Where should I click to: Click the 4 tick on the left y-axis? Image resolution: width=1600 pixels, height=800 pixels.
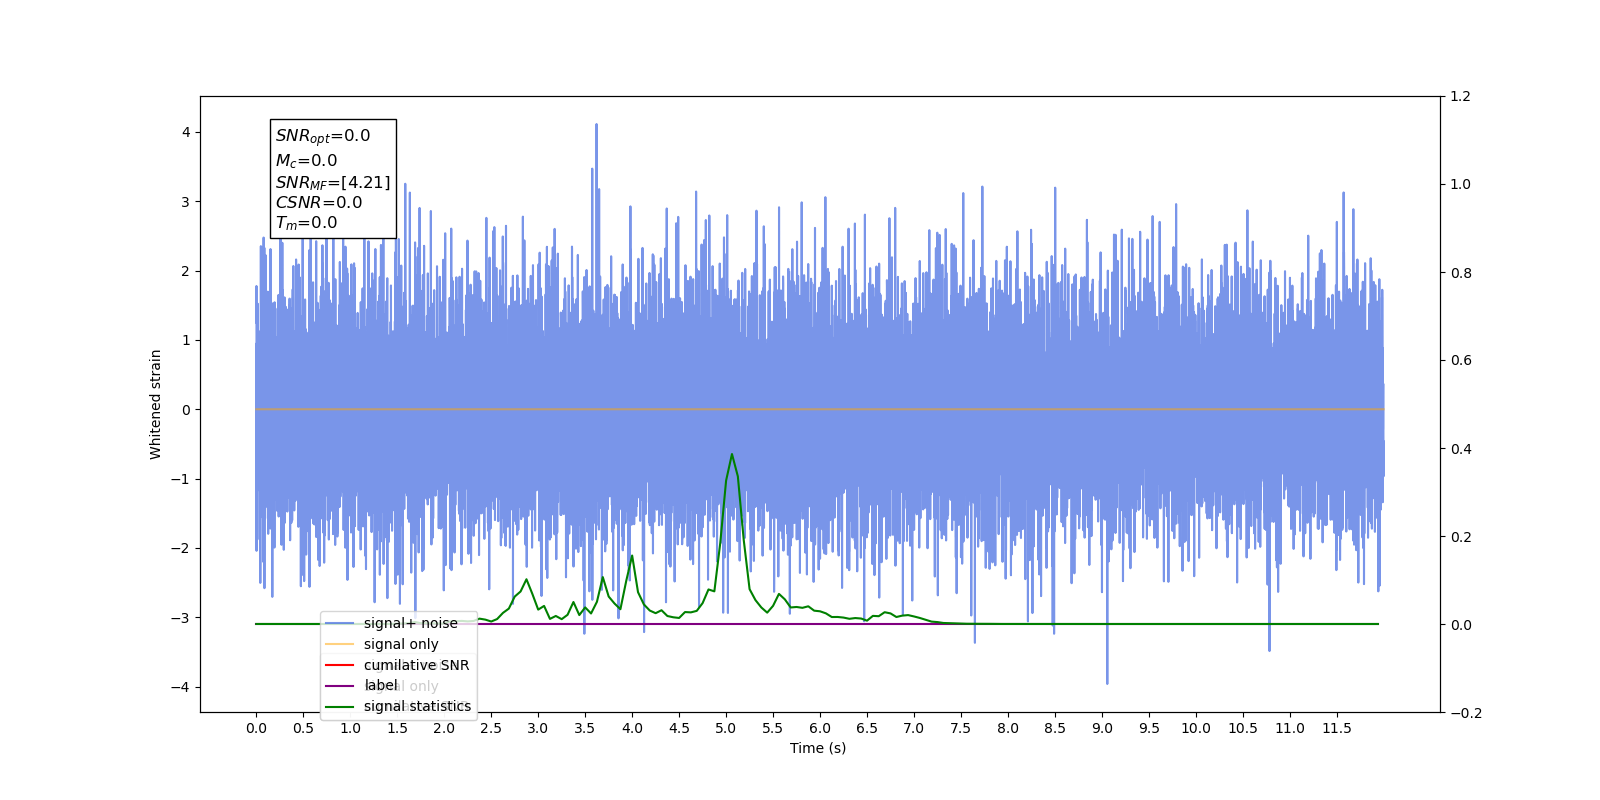pyautogui.click(x=186, y=132)
